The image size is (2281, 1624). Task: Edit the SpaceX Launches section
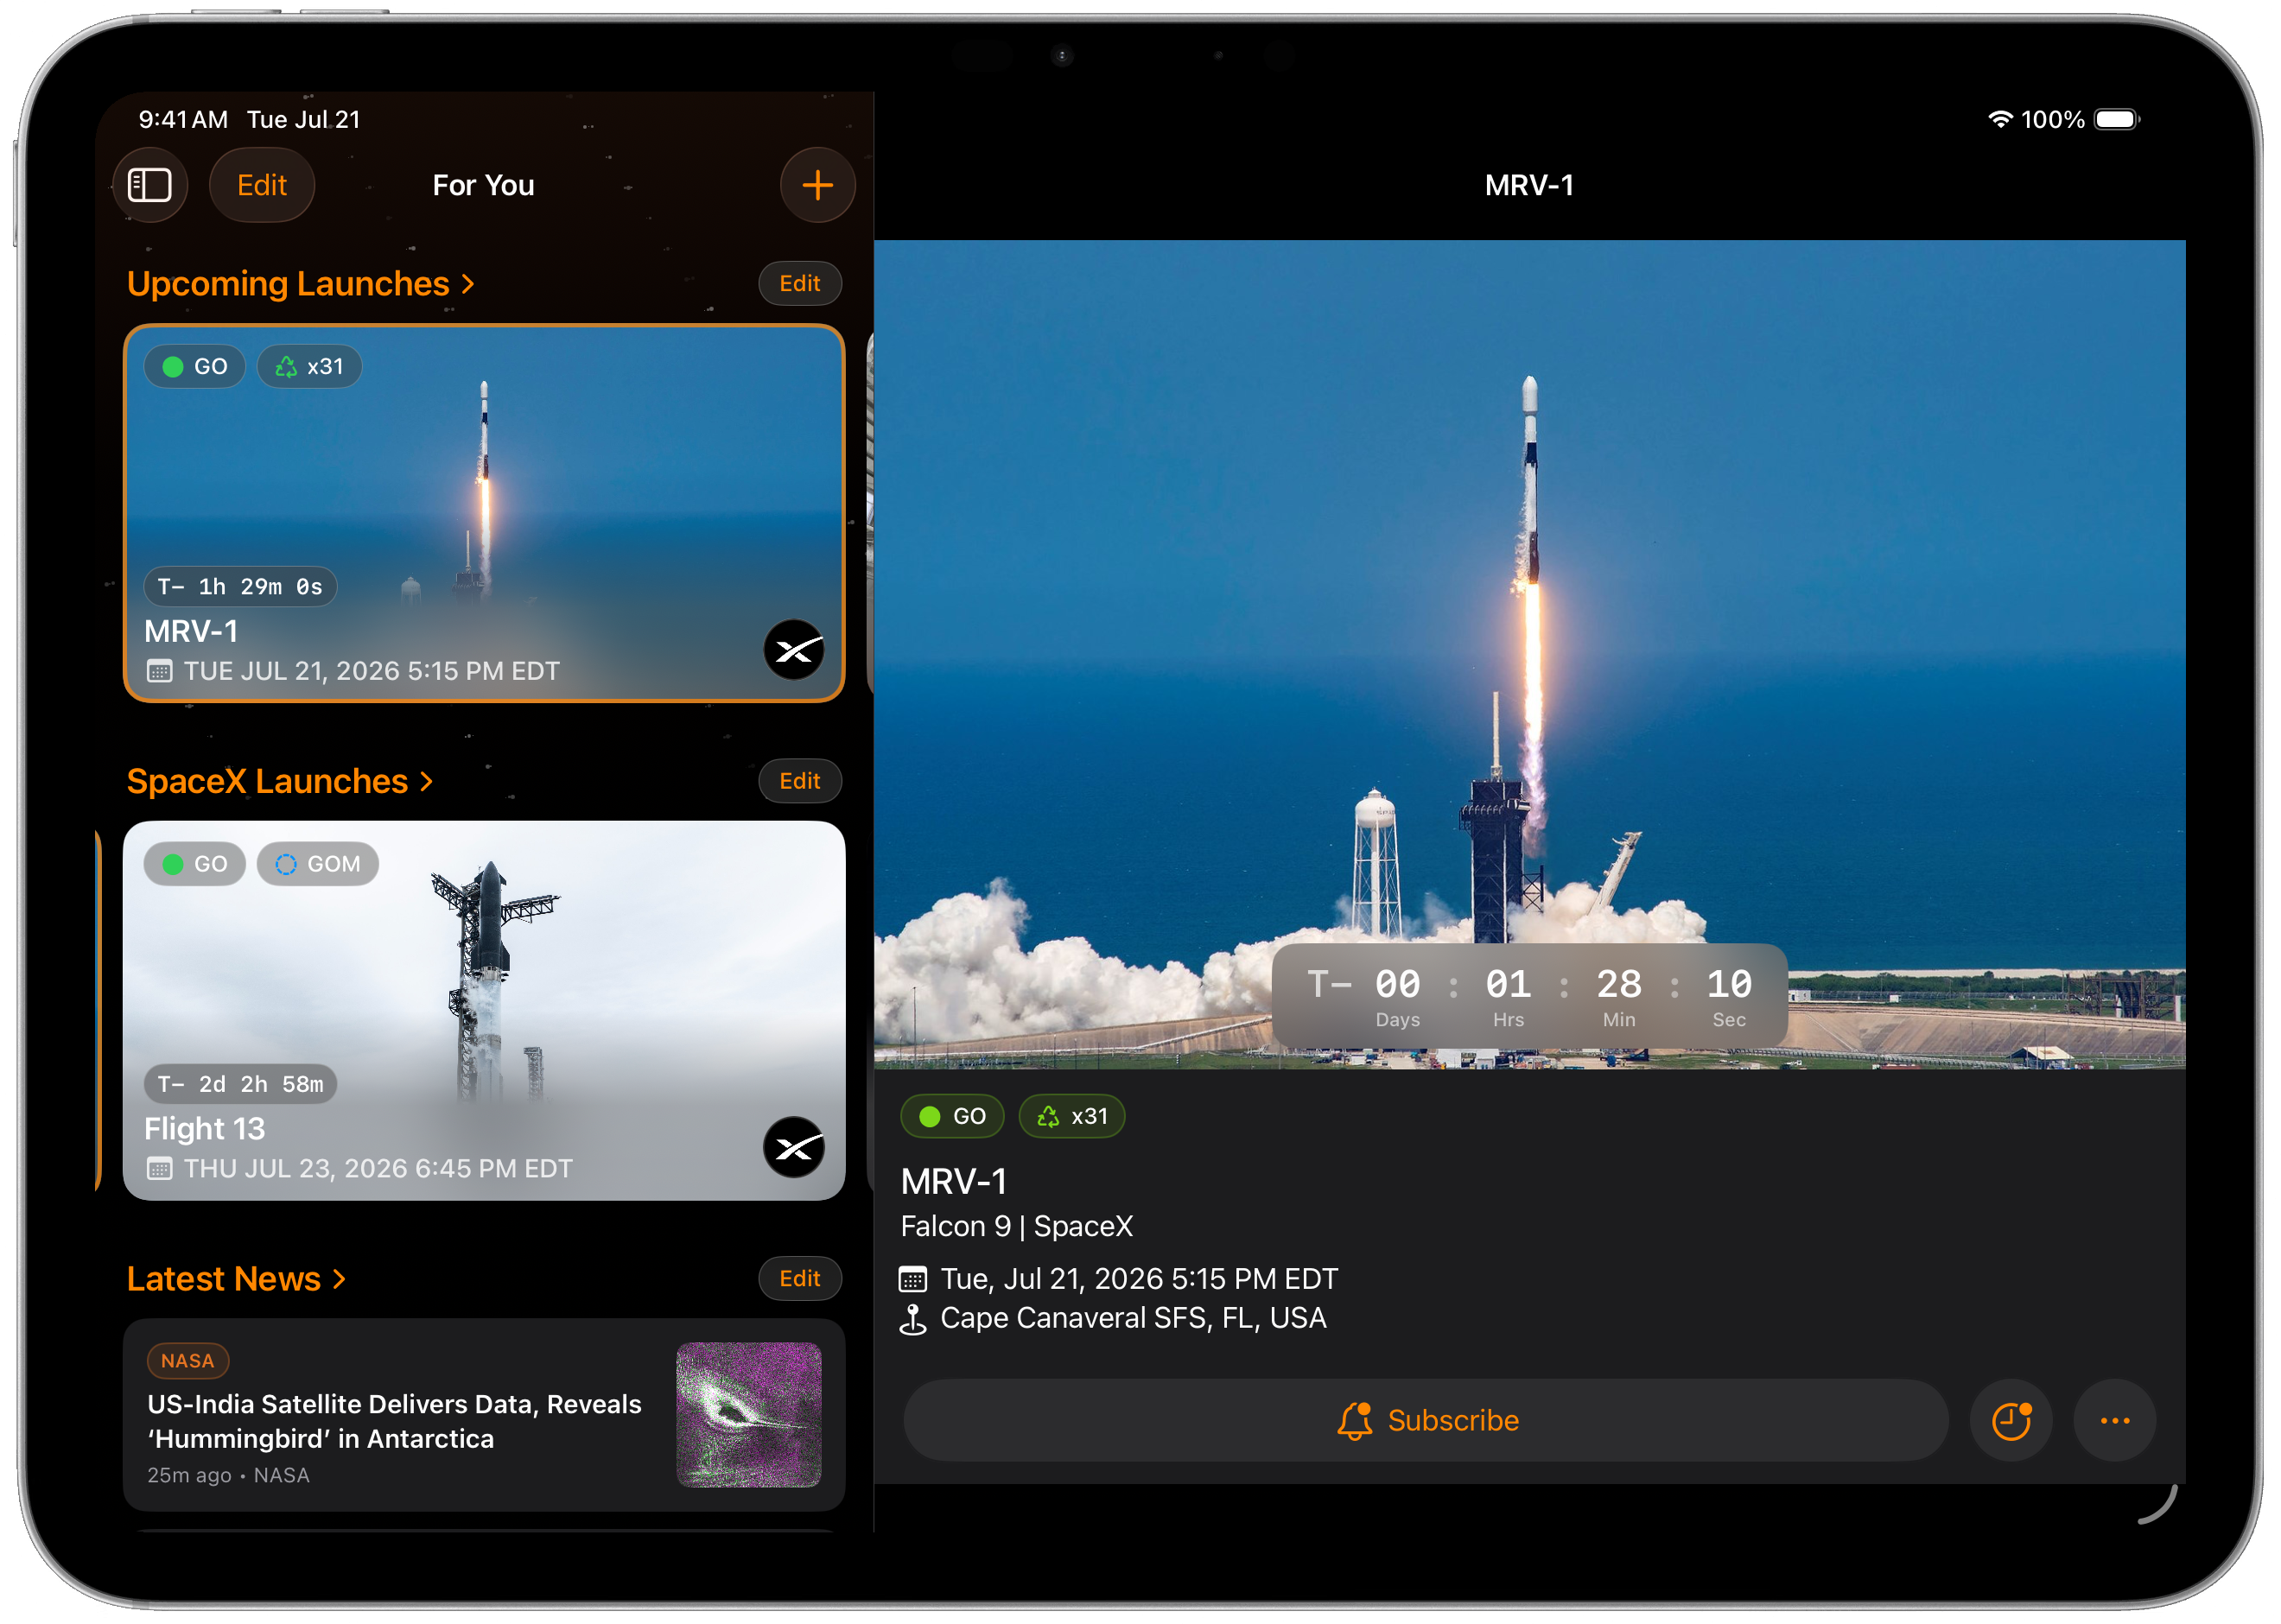click(800, 781)
